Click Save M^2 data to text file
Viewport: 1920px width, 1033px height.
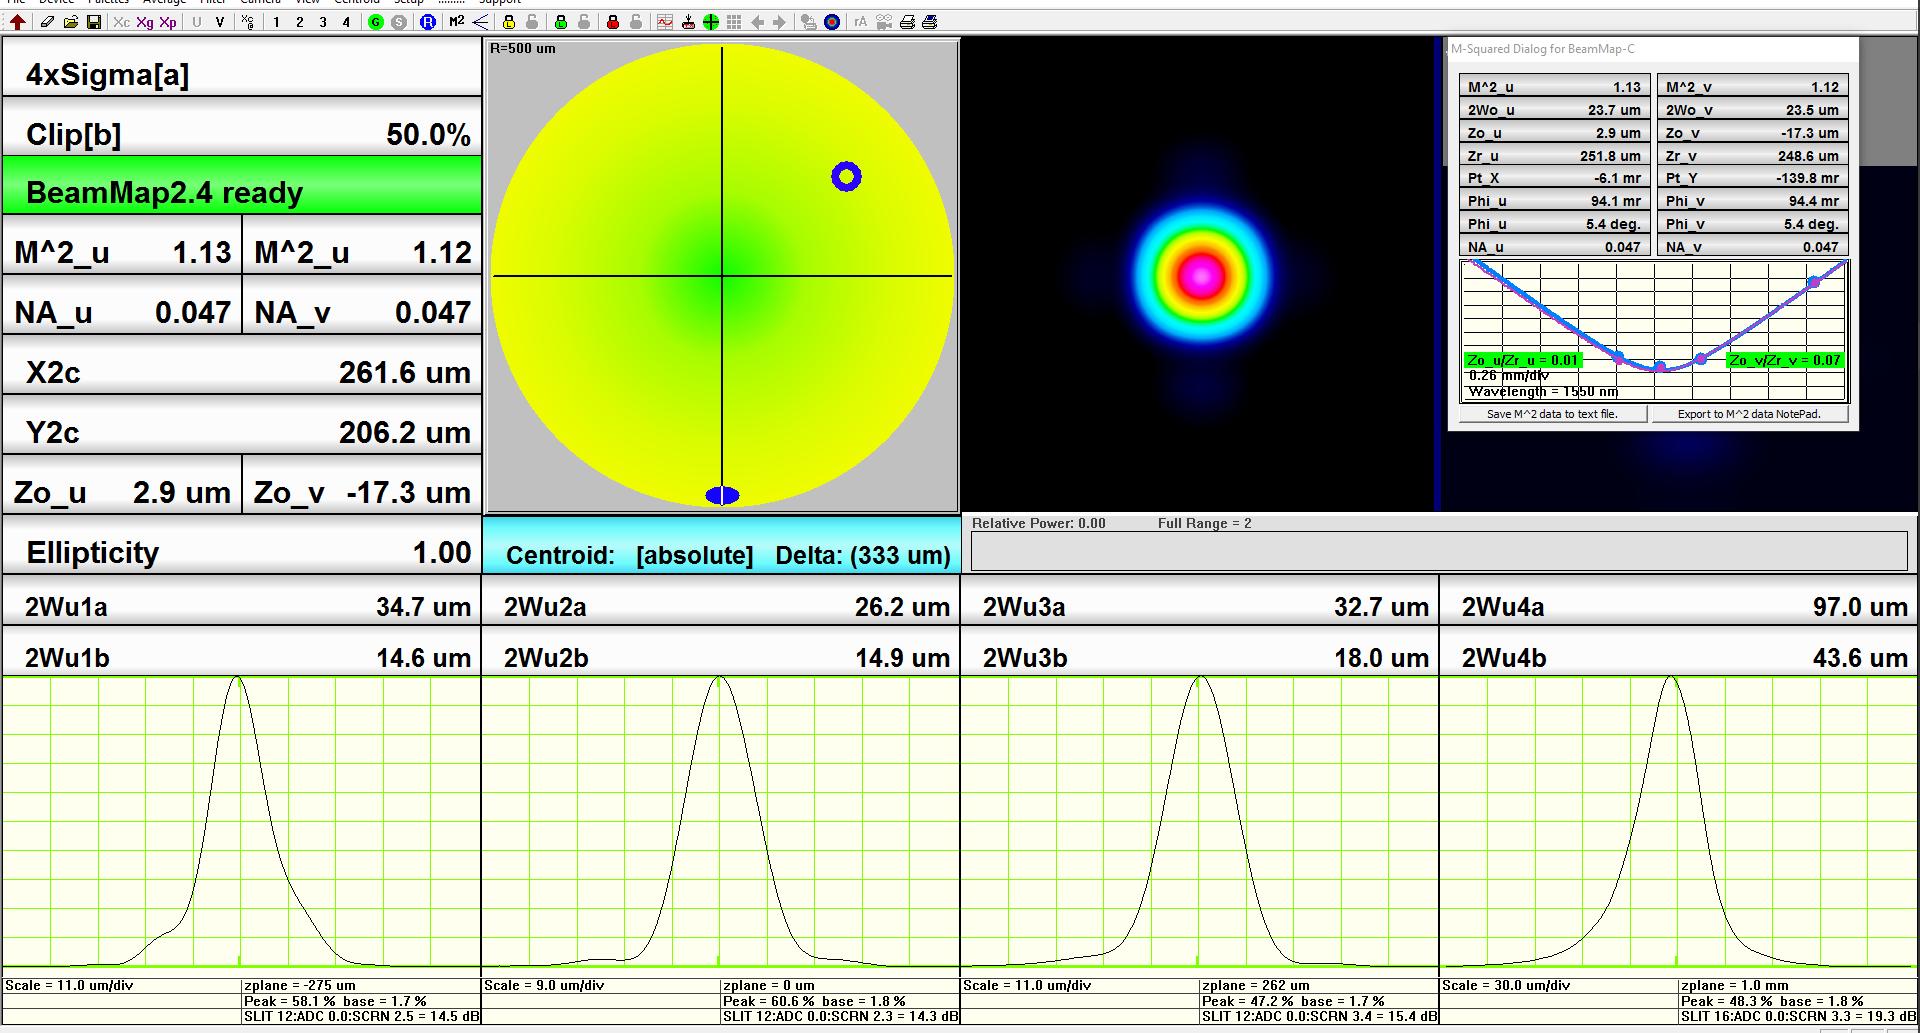click(x=1552, y=414)
